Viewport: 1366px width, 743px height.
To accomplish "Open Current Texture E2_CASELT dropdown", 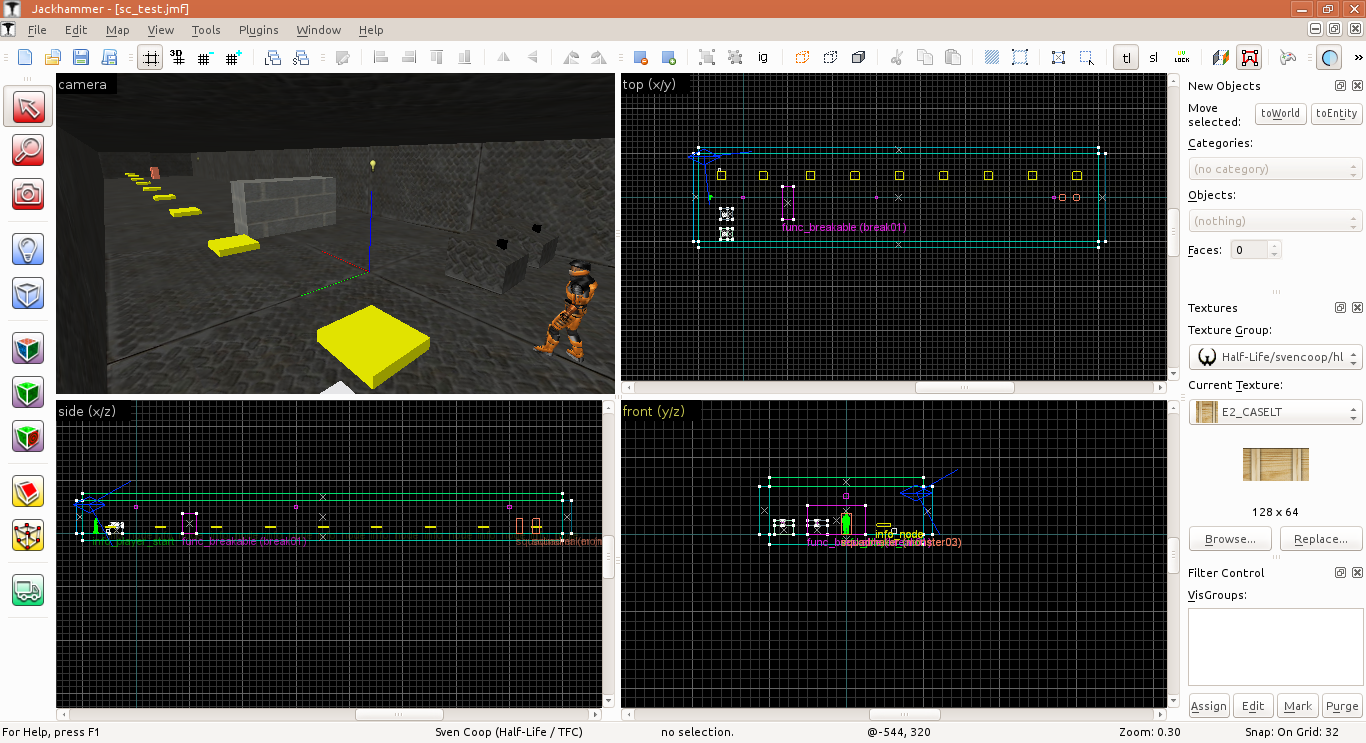I will 1274,412.
